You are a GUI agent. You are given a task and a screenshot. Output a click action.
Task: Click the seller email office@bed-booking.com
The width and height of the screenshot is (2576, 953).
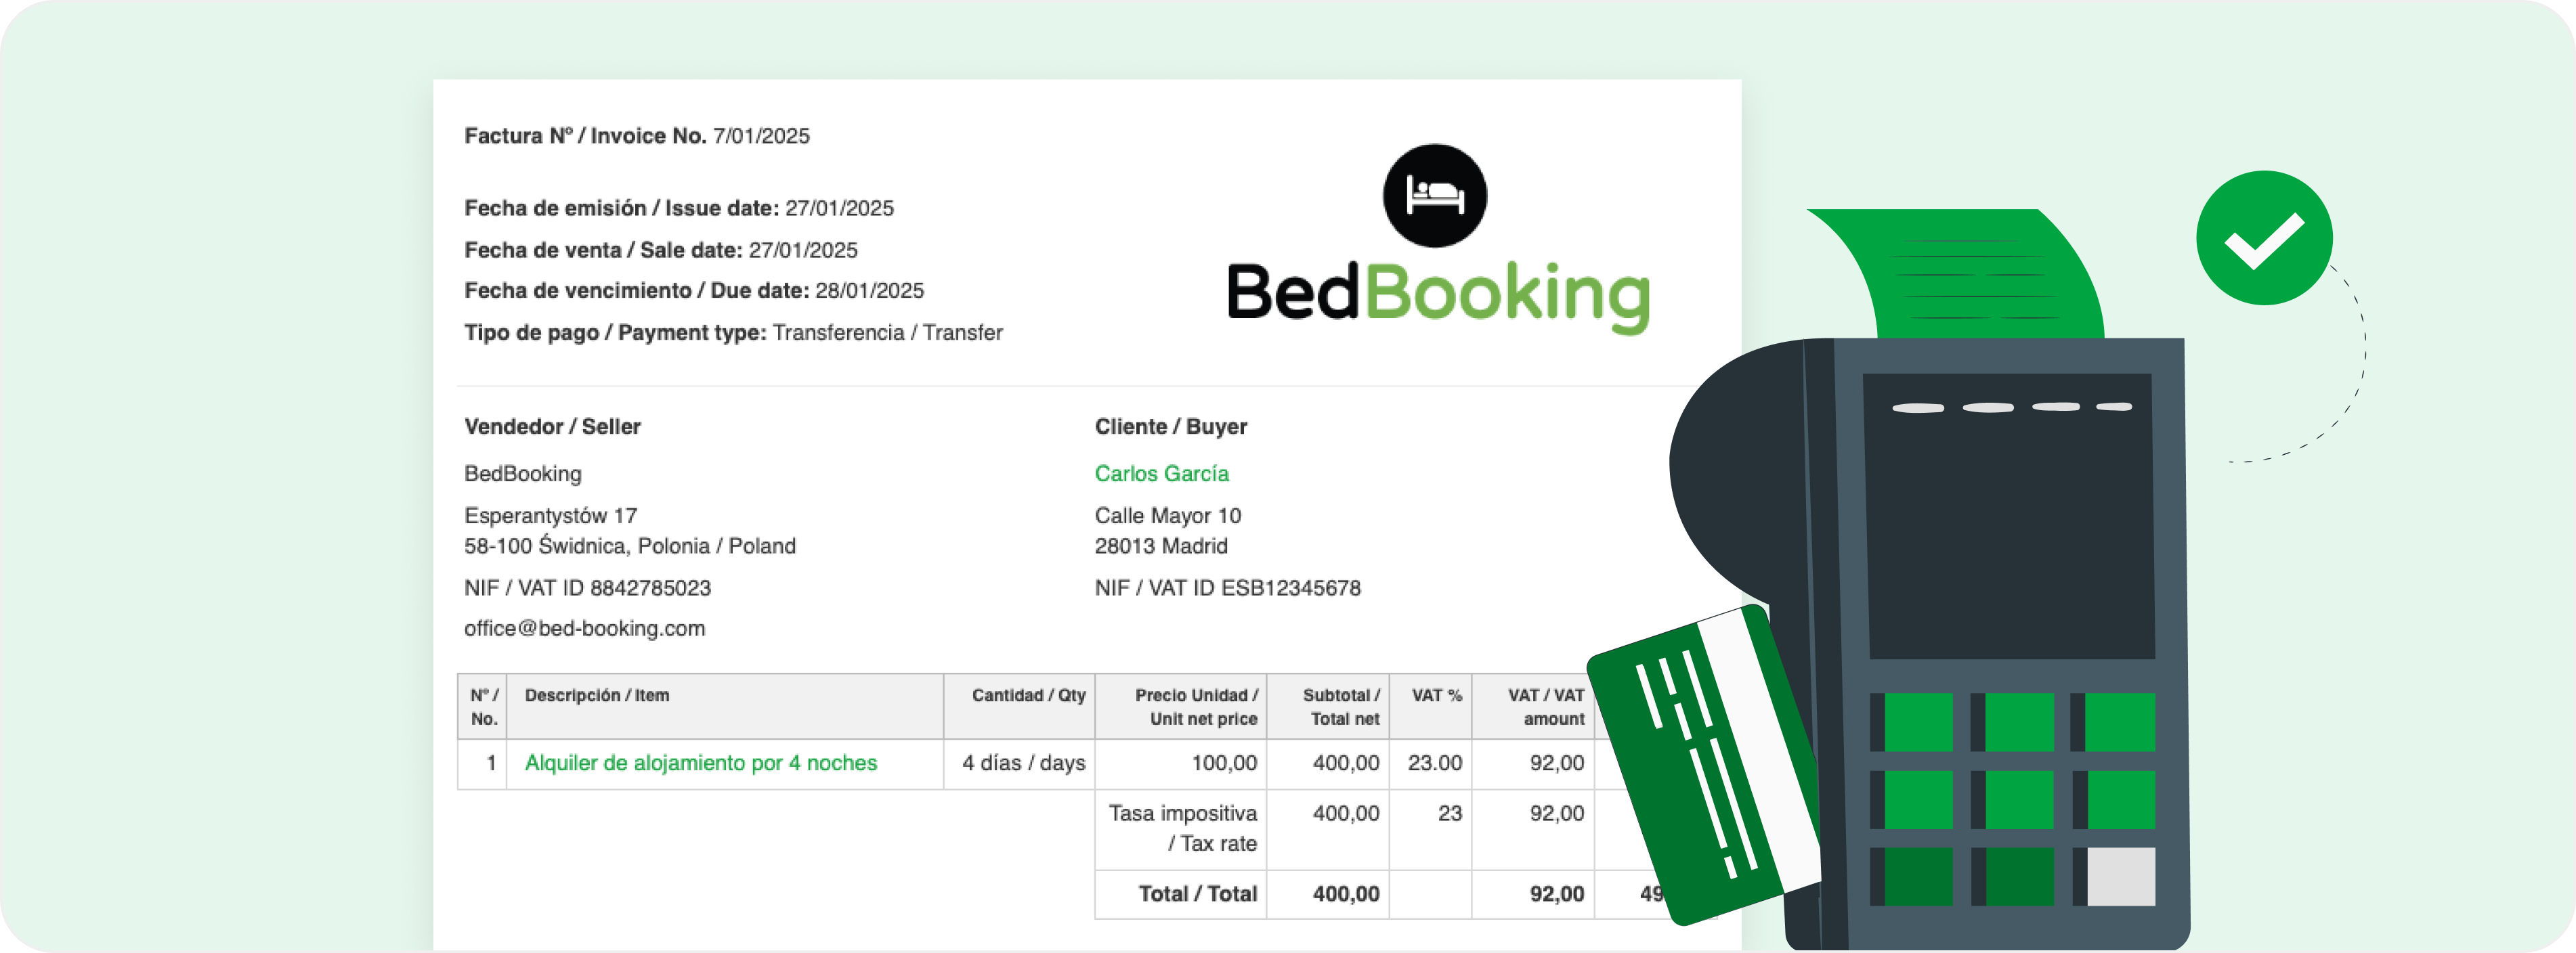point(584,629)
